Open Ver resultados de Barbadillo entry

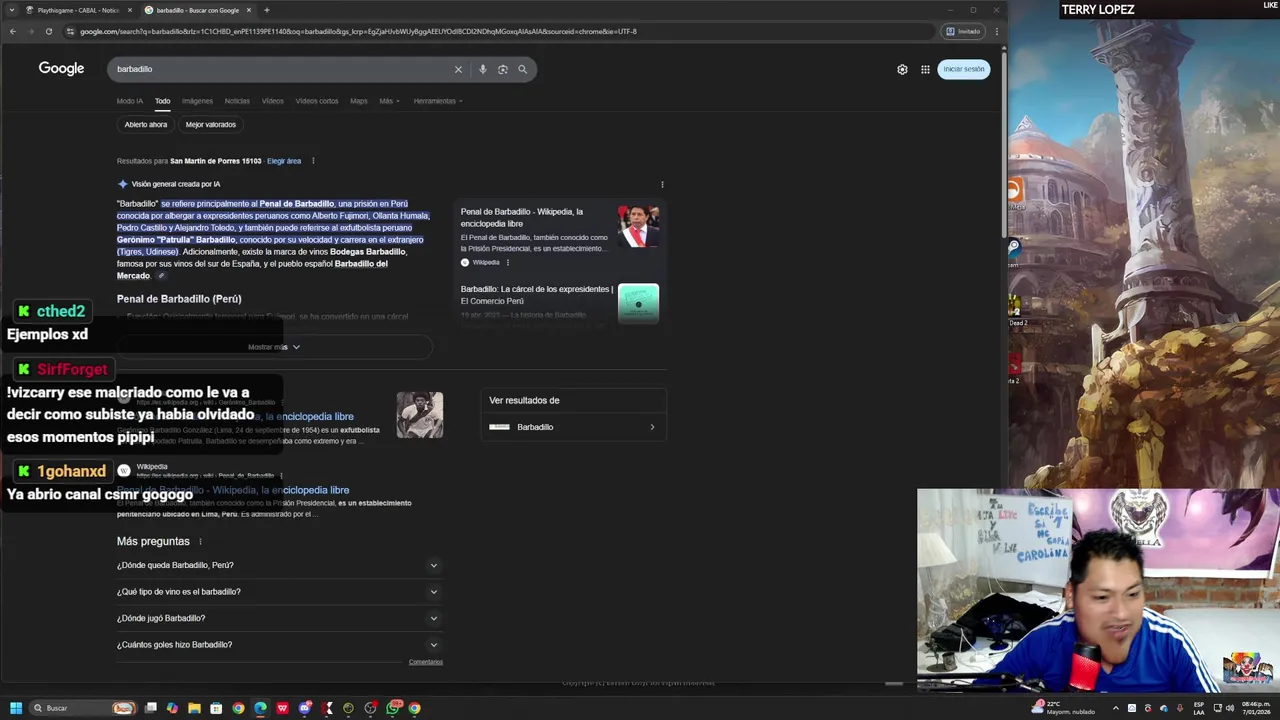573,427
